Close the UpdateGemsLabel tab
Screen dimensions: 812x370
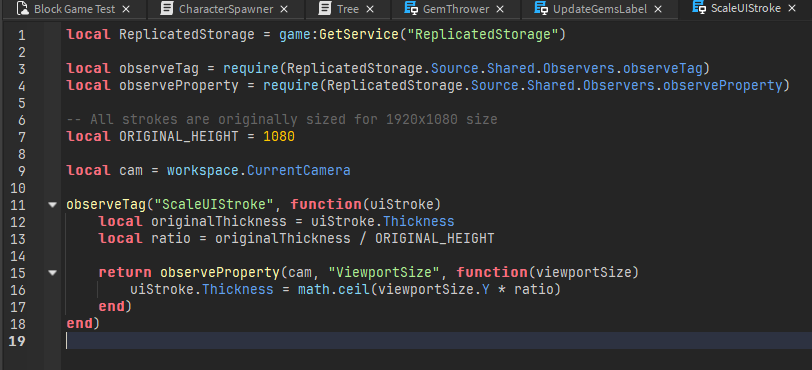pyautogui.click(x=658, y=9)
